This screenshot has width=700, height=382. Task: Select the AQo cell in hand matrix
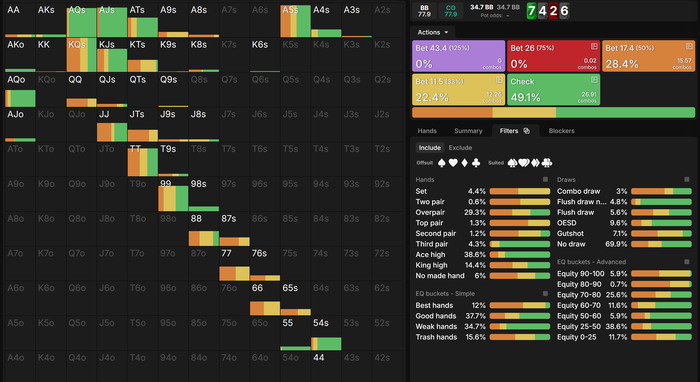20,91
